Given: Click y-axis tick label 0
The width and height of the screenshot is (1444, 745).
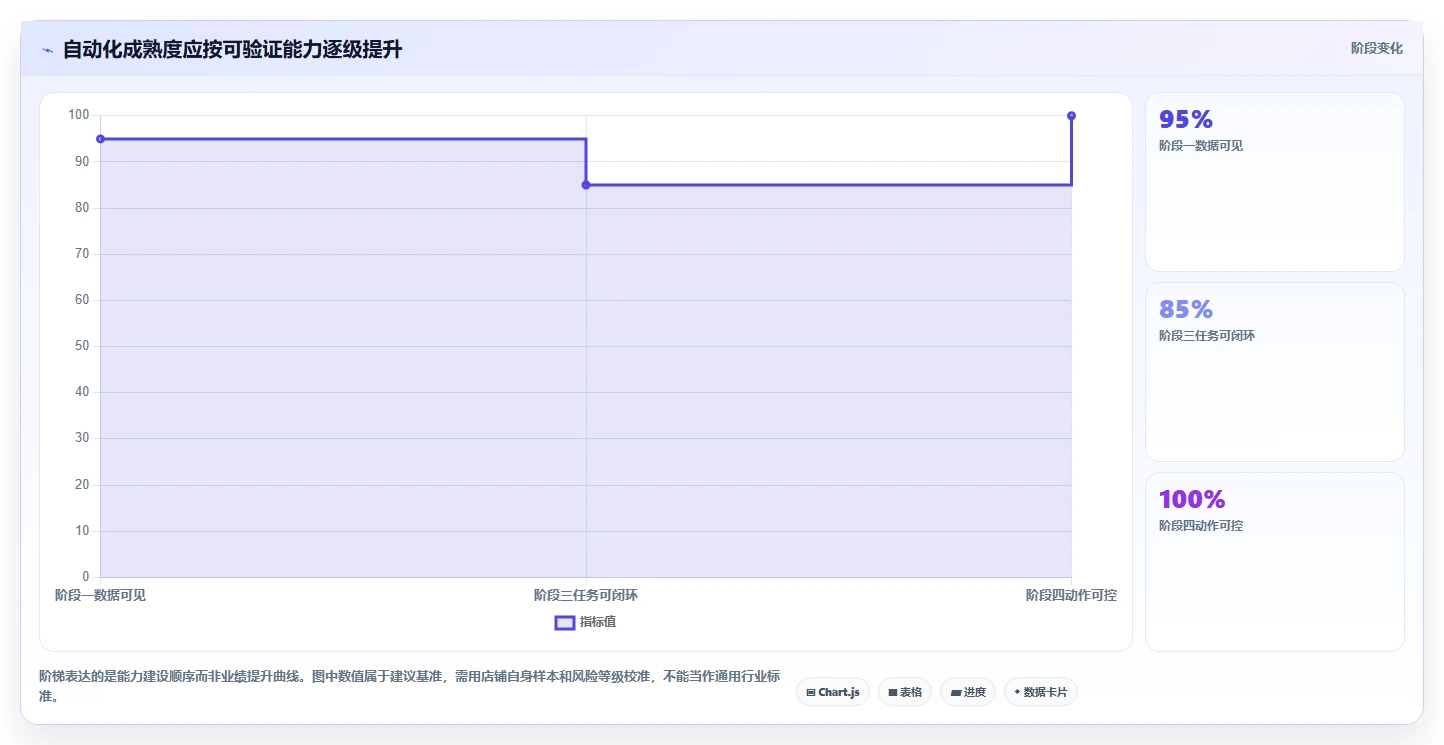Looking at the screenshot, I should coord(86,577).
